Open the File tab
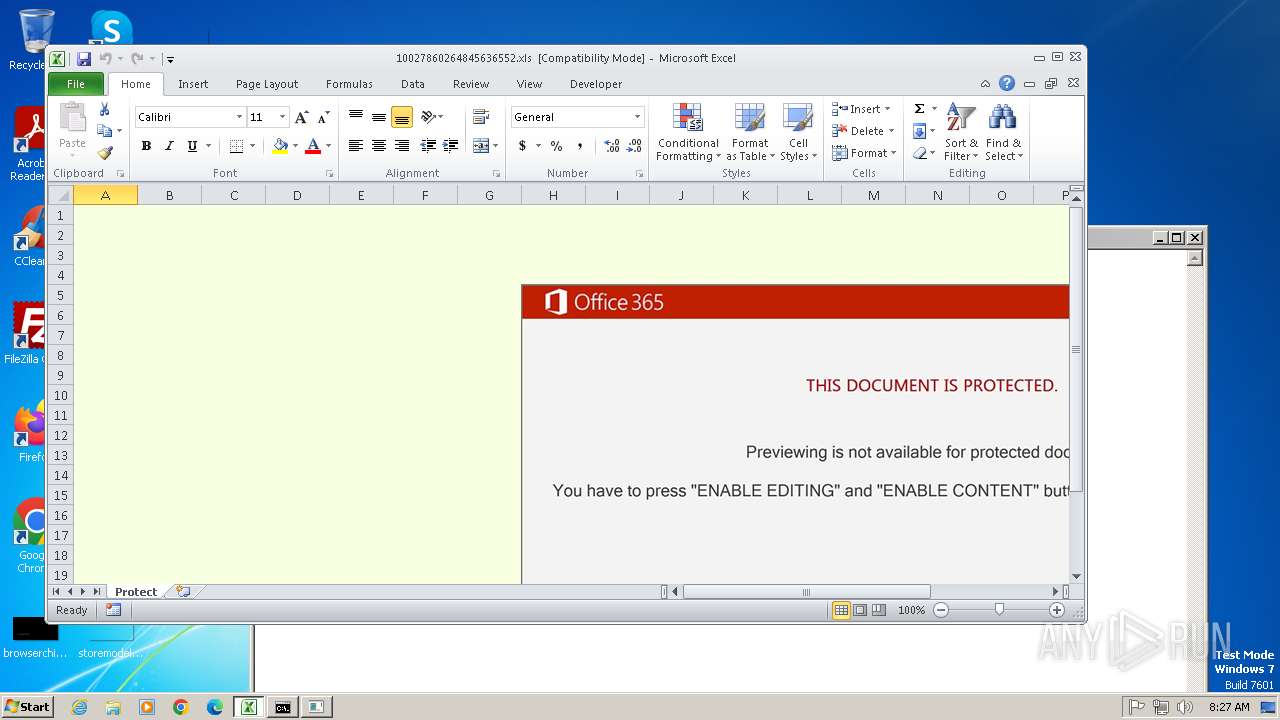Viewport: 1280px width, 720px height. [76, 84]
